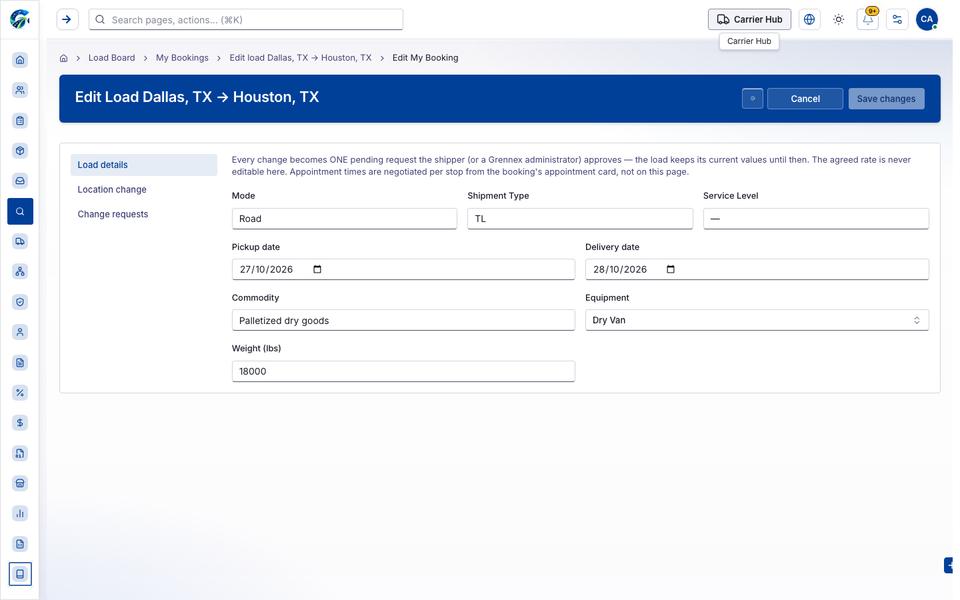Image resolution: width=960 pixels, height=600 pixels.
Task: Click the Mode field showing Road
Action: (x=344, y=219)
